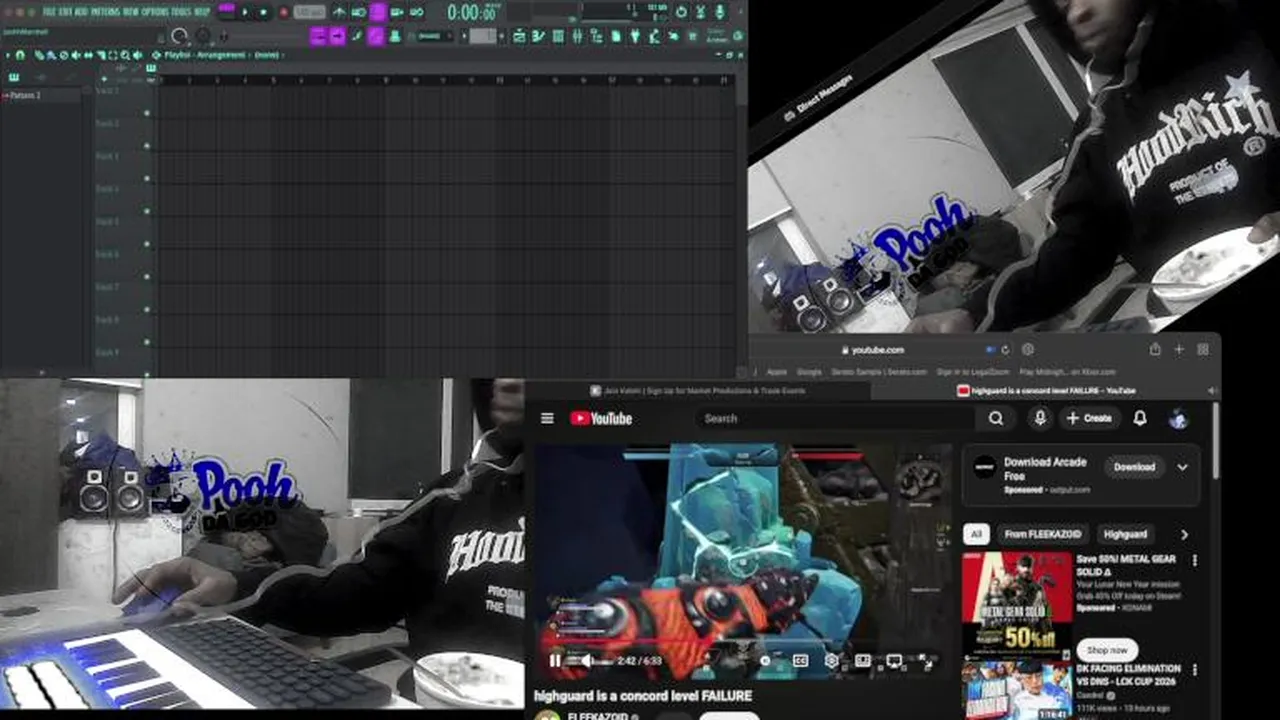Open a new Safari tab
Image resolution: width=1280 pixels, height=720 pixels.
1179,349
